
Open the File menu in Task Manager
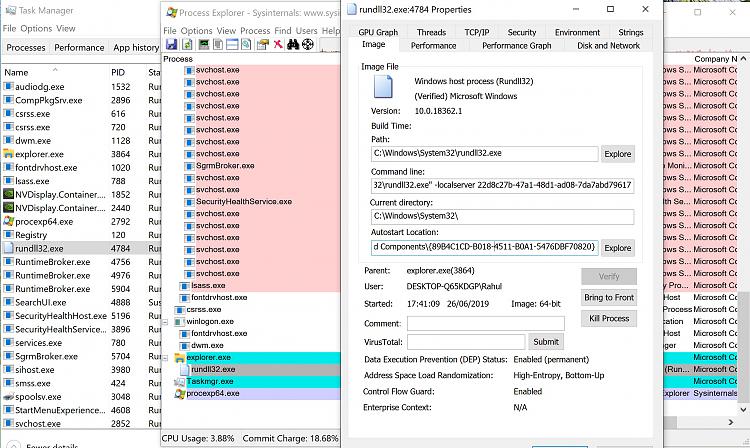click(9, 28)
